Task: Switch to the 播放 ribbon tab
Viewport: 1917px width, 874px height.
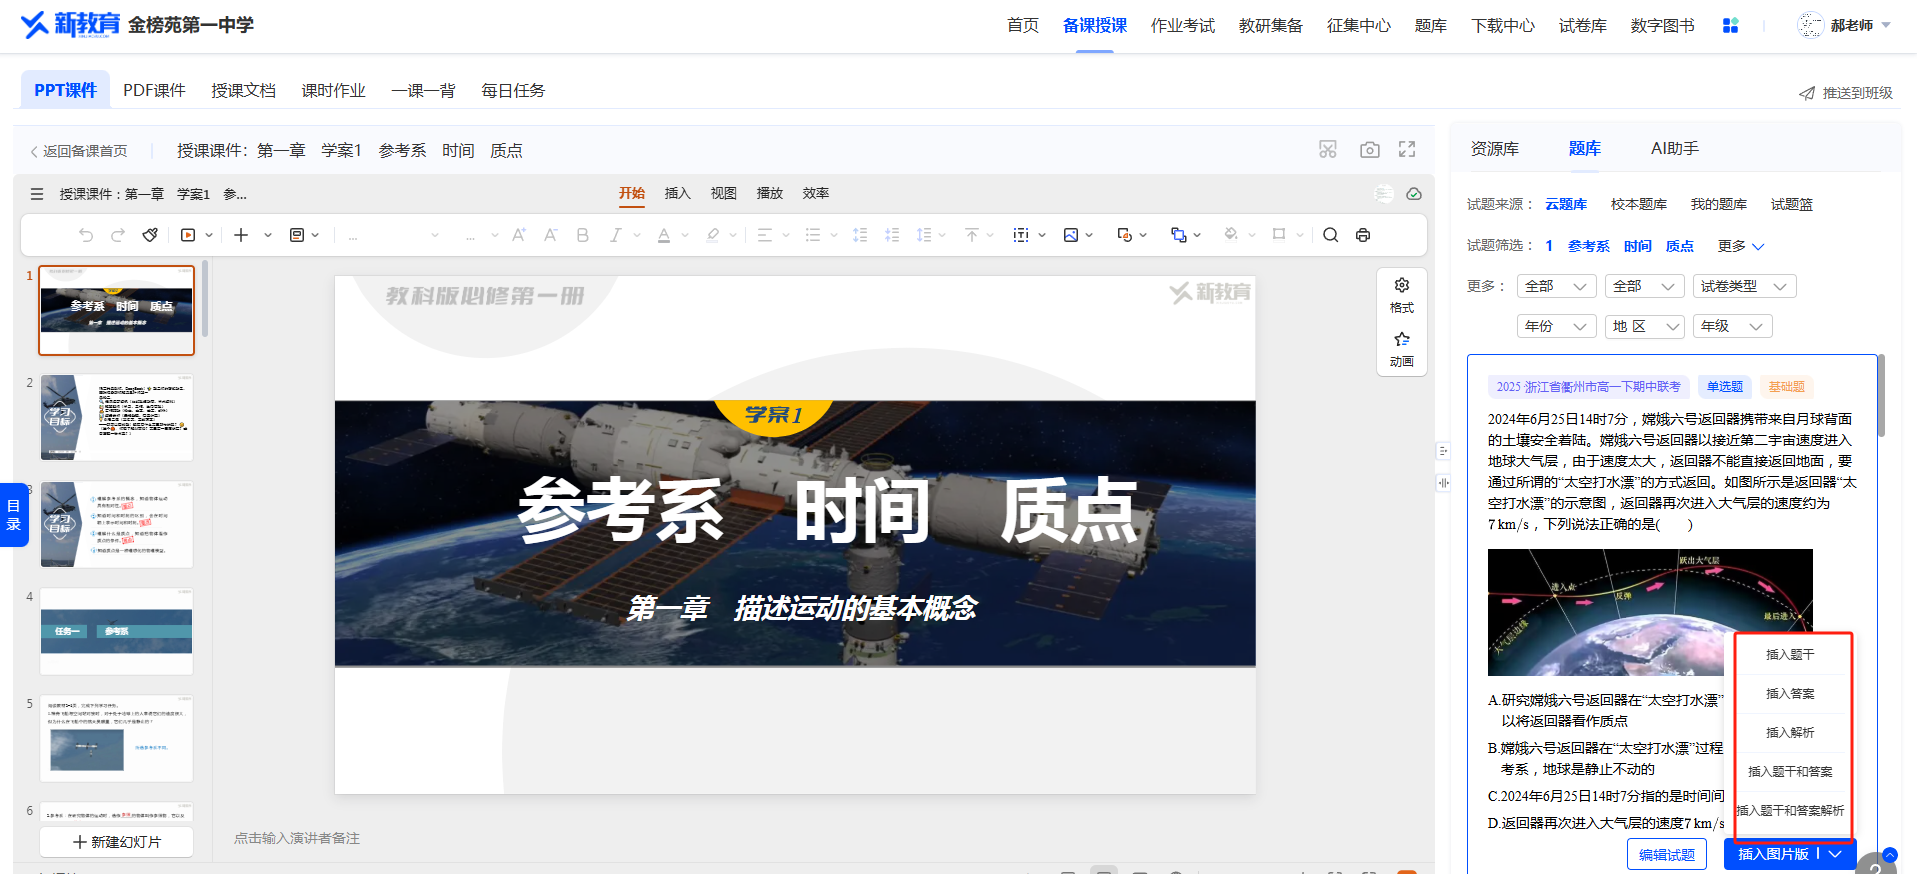Action: (770, 193)
